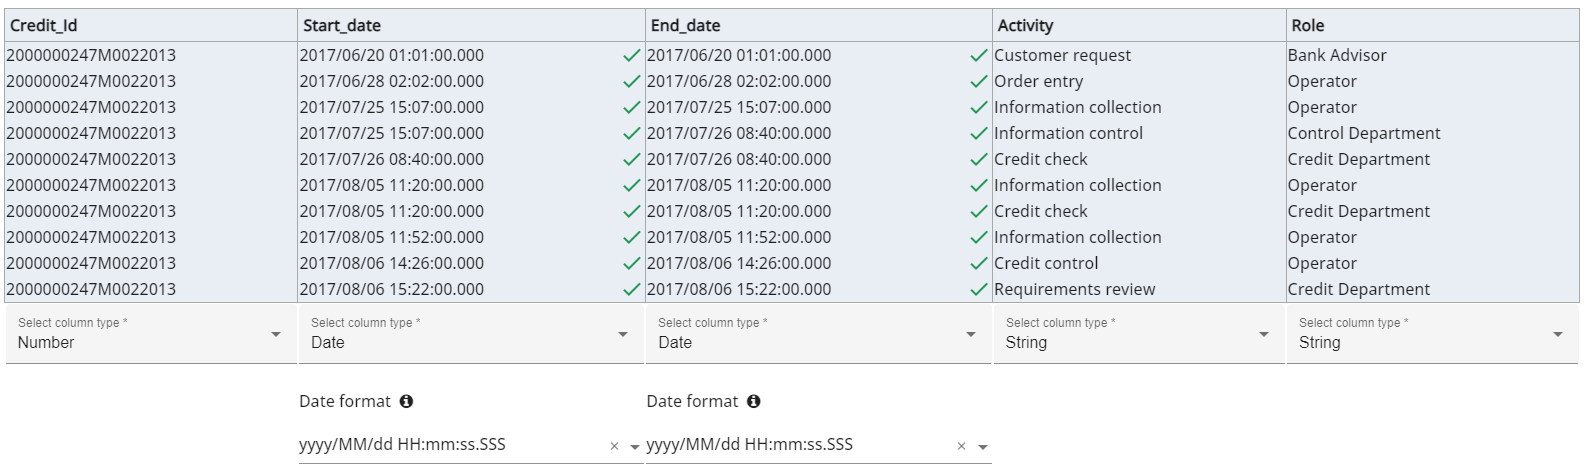This screenshot has height=468, width=1586.
Task: Click the End_date column header
Action: pos(819,26)
